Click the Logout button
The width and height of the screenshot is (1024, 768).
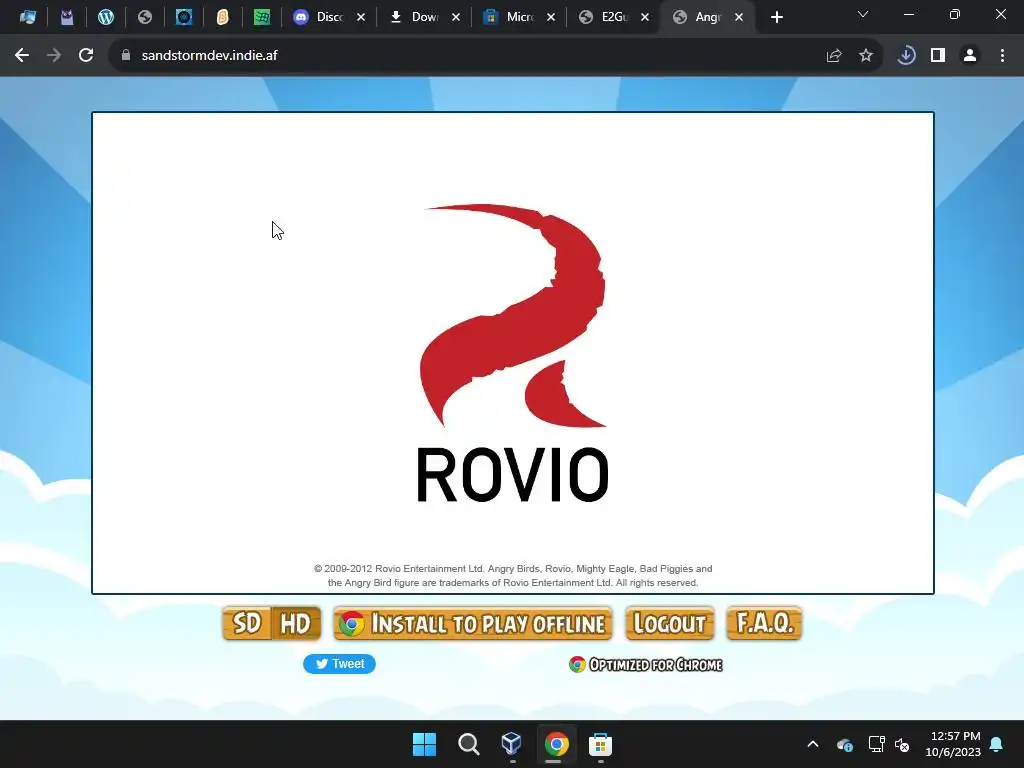669,623
